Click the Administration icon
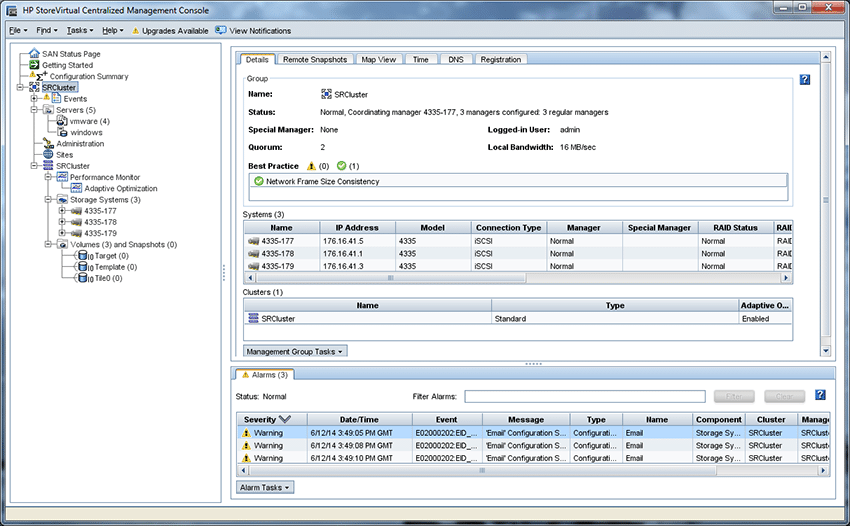 pyautogui.click(x=48, y=143)
